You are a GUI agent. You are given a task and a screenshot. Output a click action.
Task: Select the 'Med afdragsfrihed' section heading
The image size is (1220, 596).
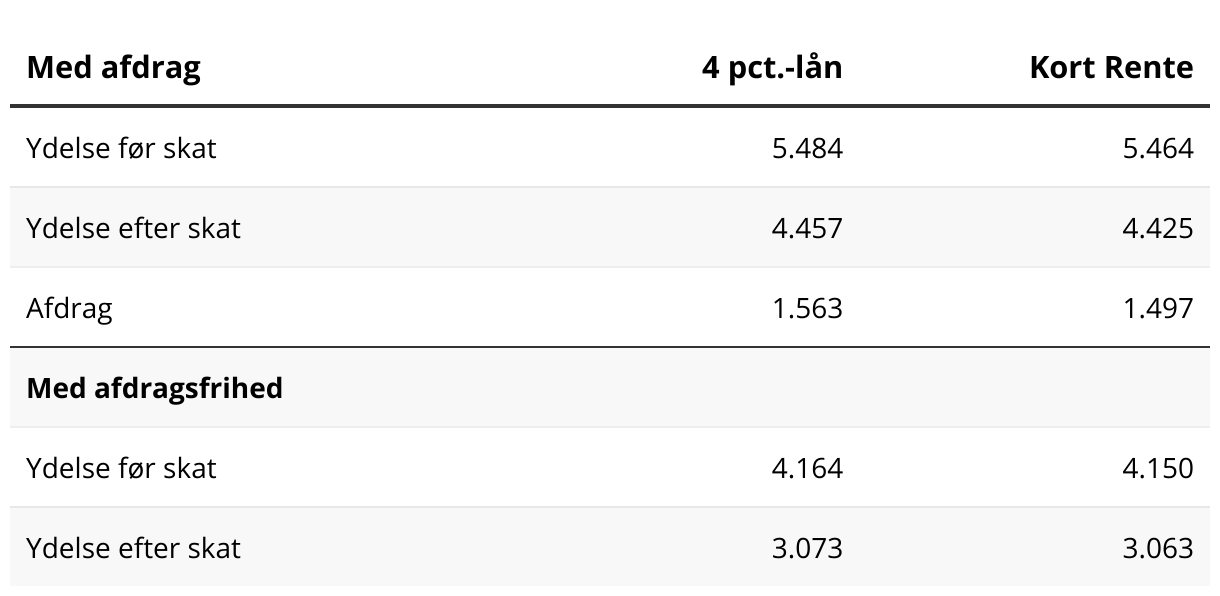click(x=155, y=387)
